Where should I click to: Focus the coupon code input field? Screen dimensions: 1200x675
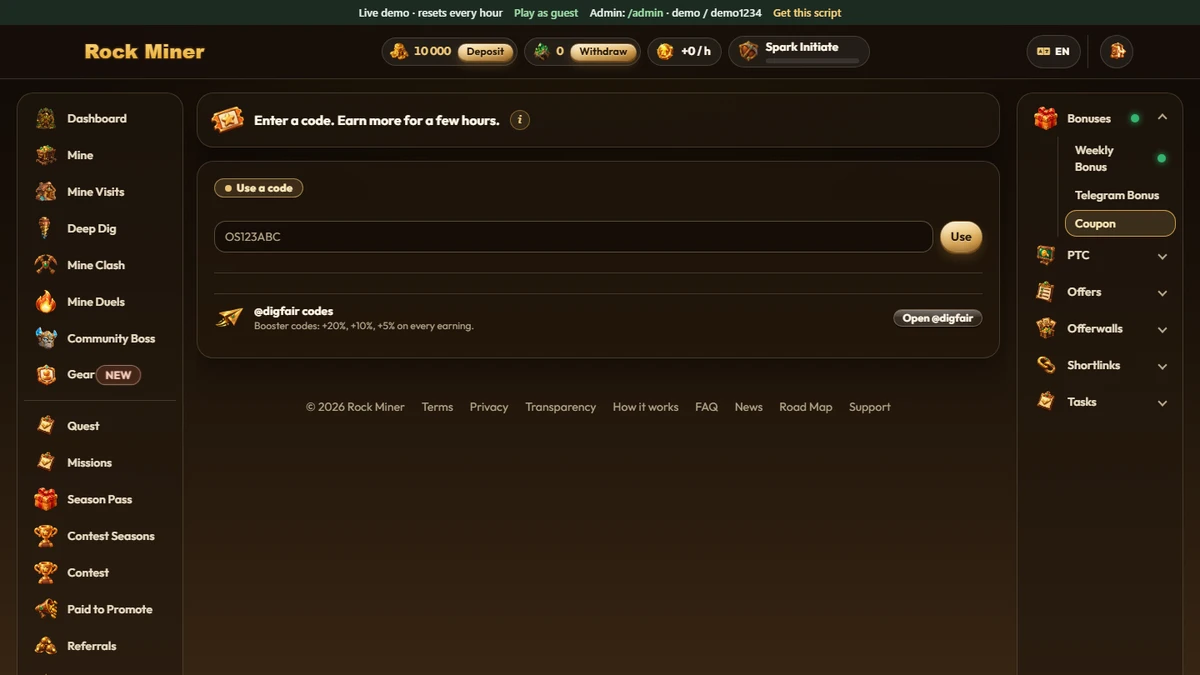(x=573, y=237)
